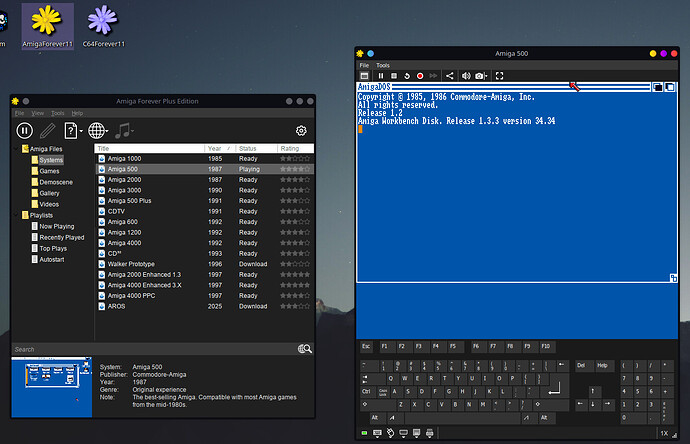Viewport: 690px width, 444px height.
Task: Click the share icon in the Amiga 500 toolbar
Action: [x=449, y=76]
